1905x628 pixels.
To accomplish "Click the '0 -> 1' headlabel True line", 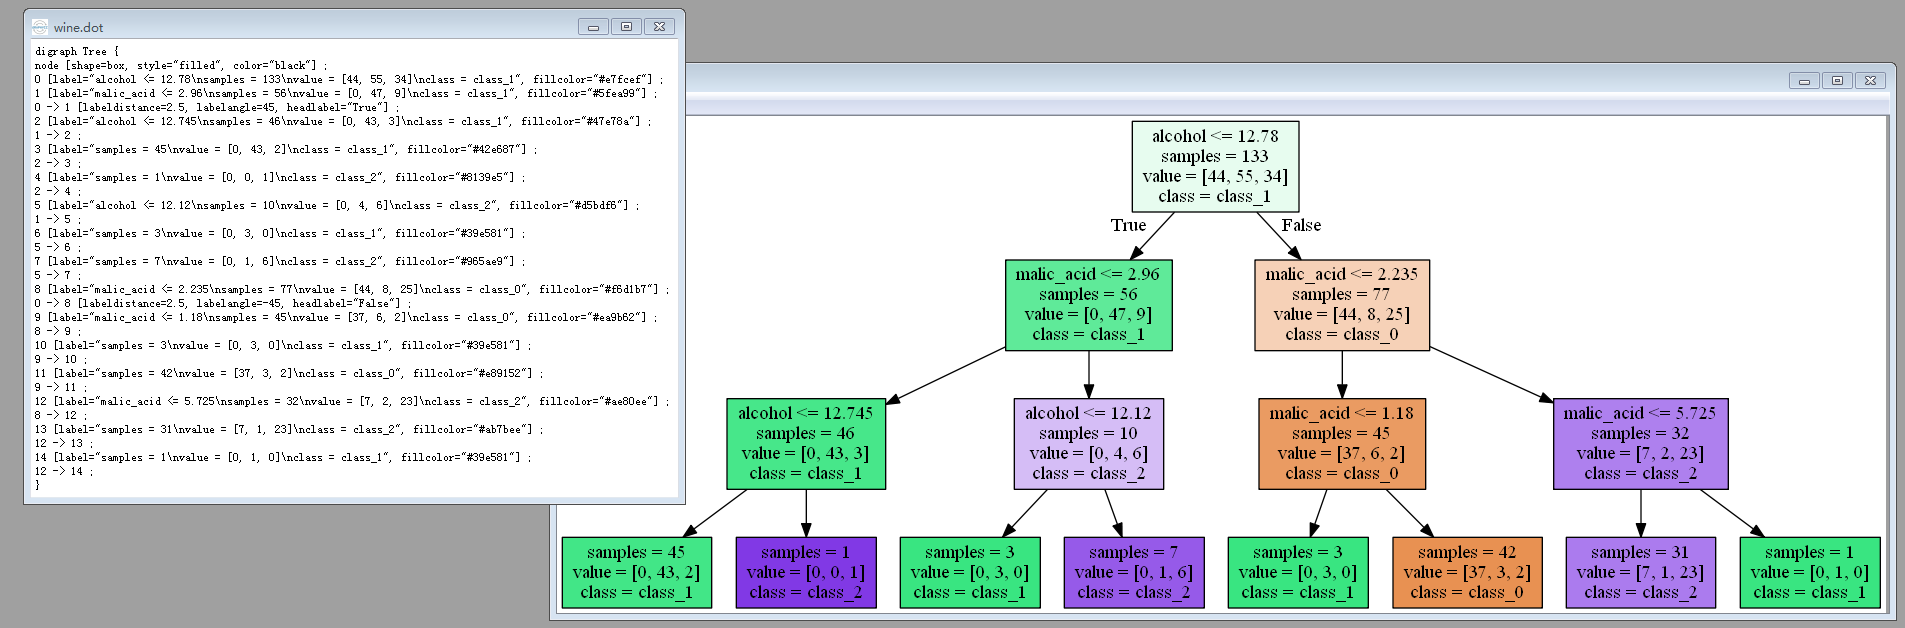I will tap(217, 107).
